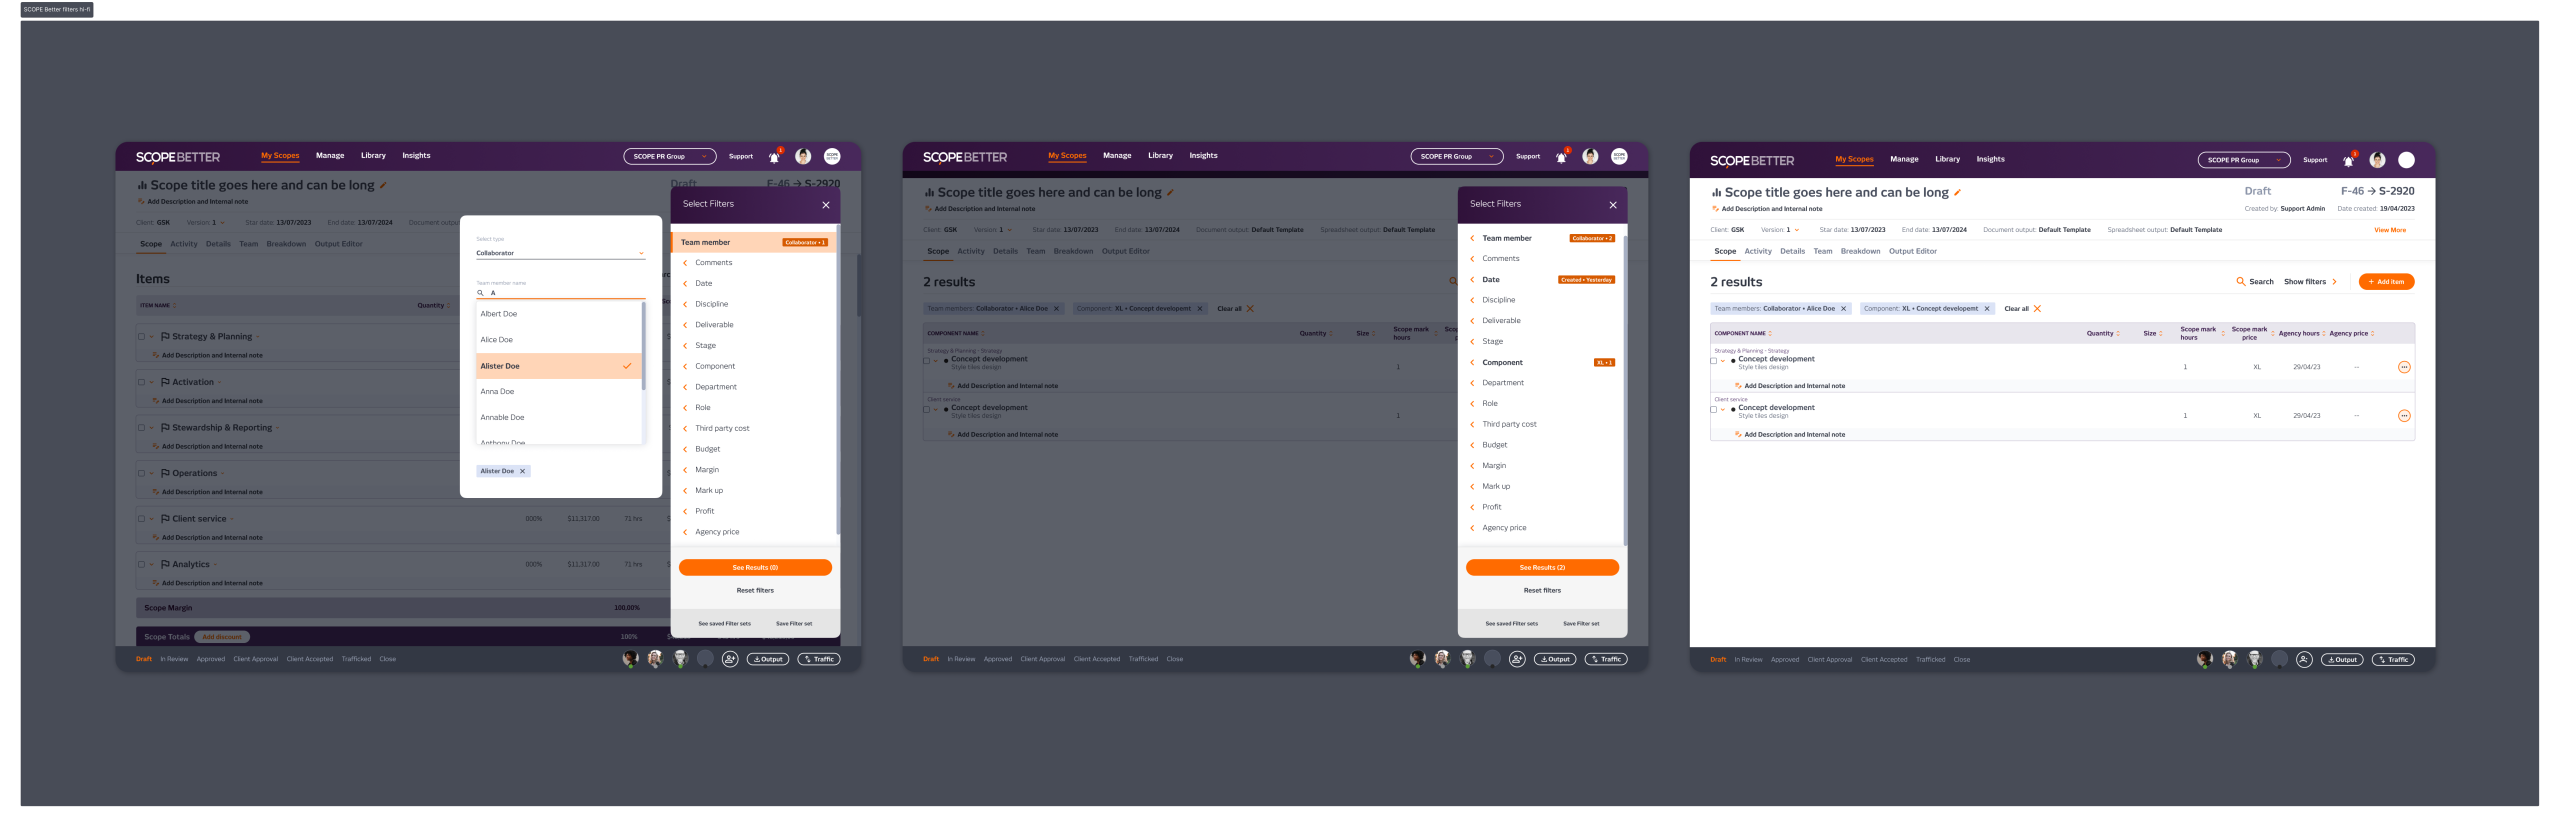Viewport: 2560px width, 827px height.
Task: Click the team member list's scrollbar
Action: click(x=643, y=347)
